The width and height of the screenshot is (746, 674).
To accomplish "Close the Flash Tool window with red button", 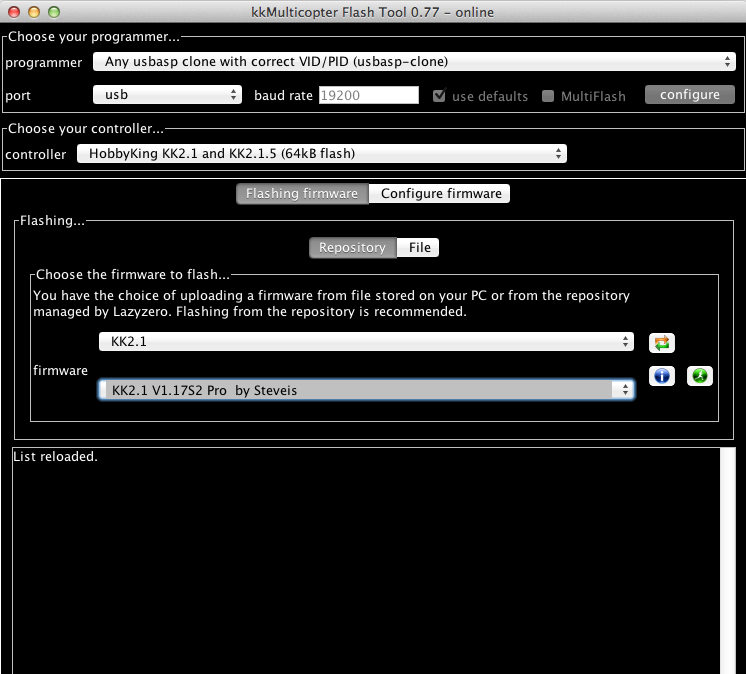I will click(x=14, y=12).
